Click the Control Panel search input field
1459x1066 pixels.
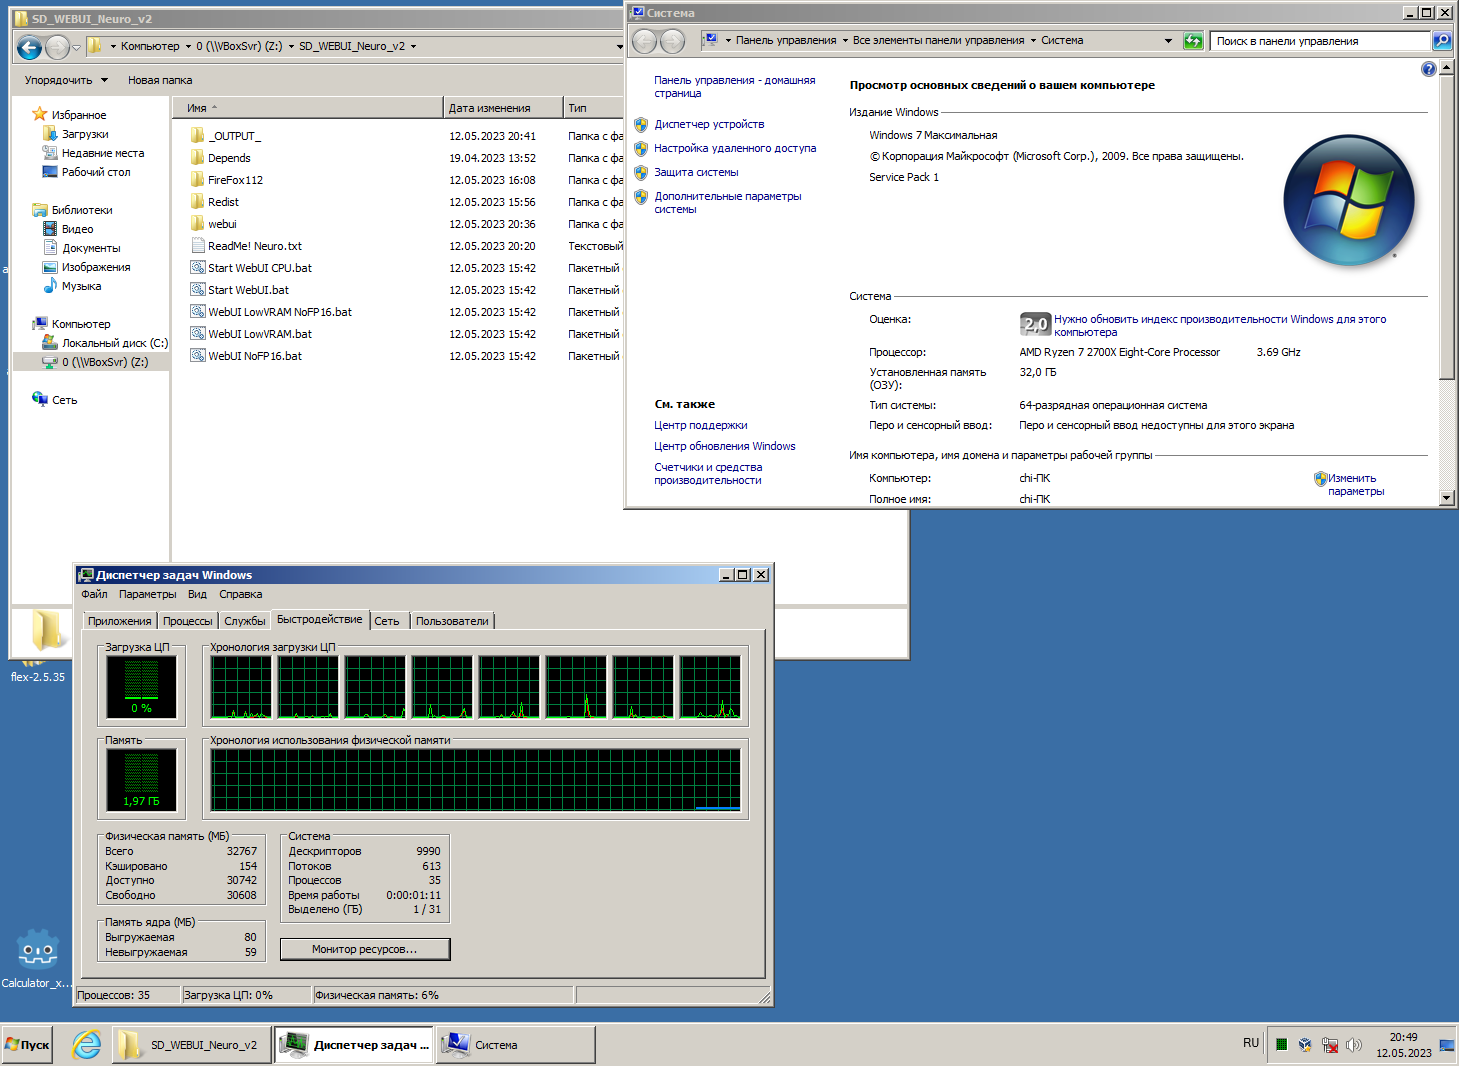(x=1318, y=41)
